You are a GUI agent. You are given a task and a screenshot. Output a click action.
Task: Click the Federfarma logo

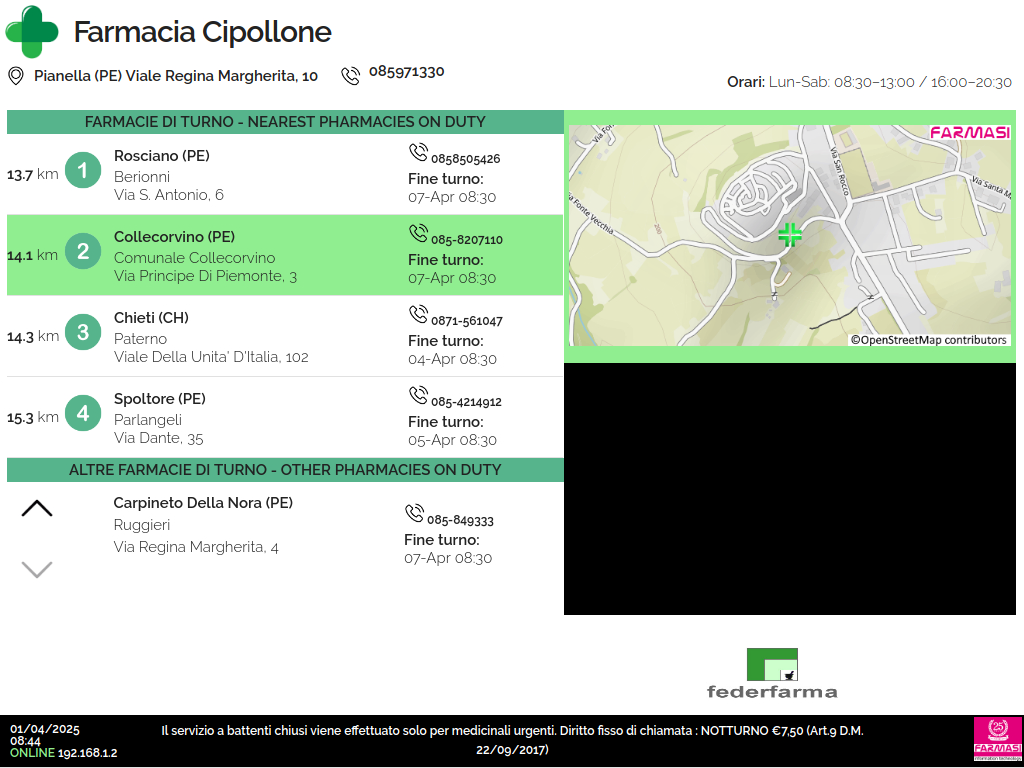(x=772, y=673)
